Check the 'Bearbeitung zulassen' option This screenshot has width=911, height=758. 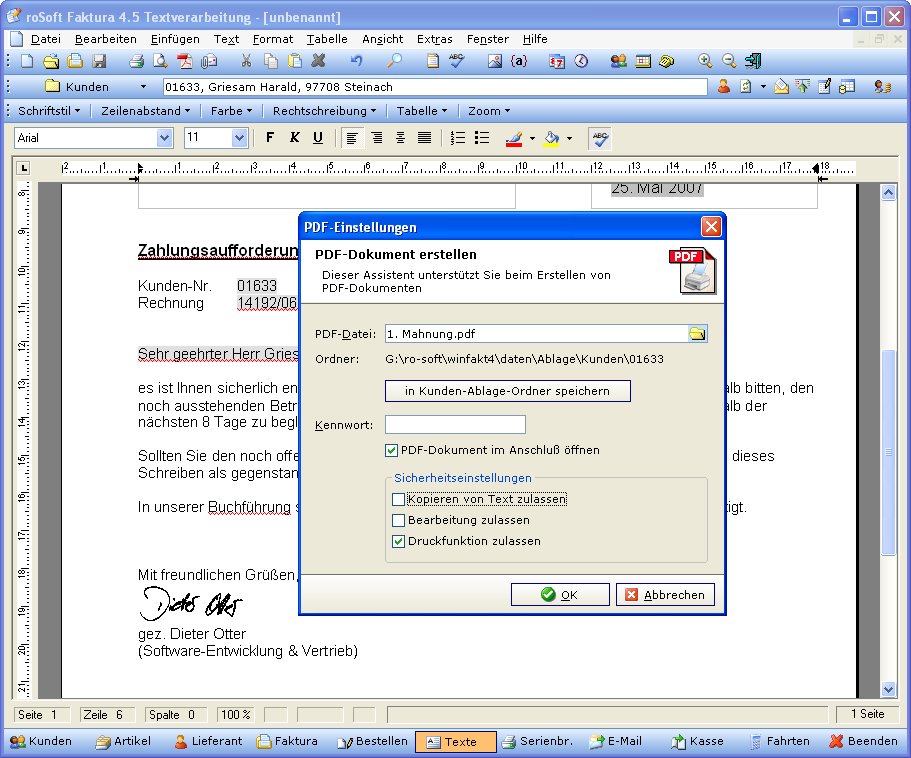click(399, 520)
